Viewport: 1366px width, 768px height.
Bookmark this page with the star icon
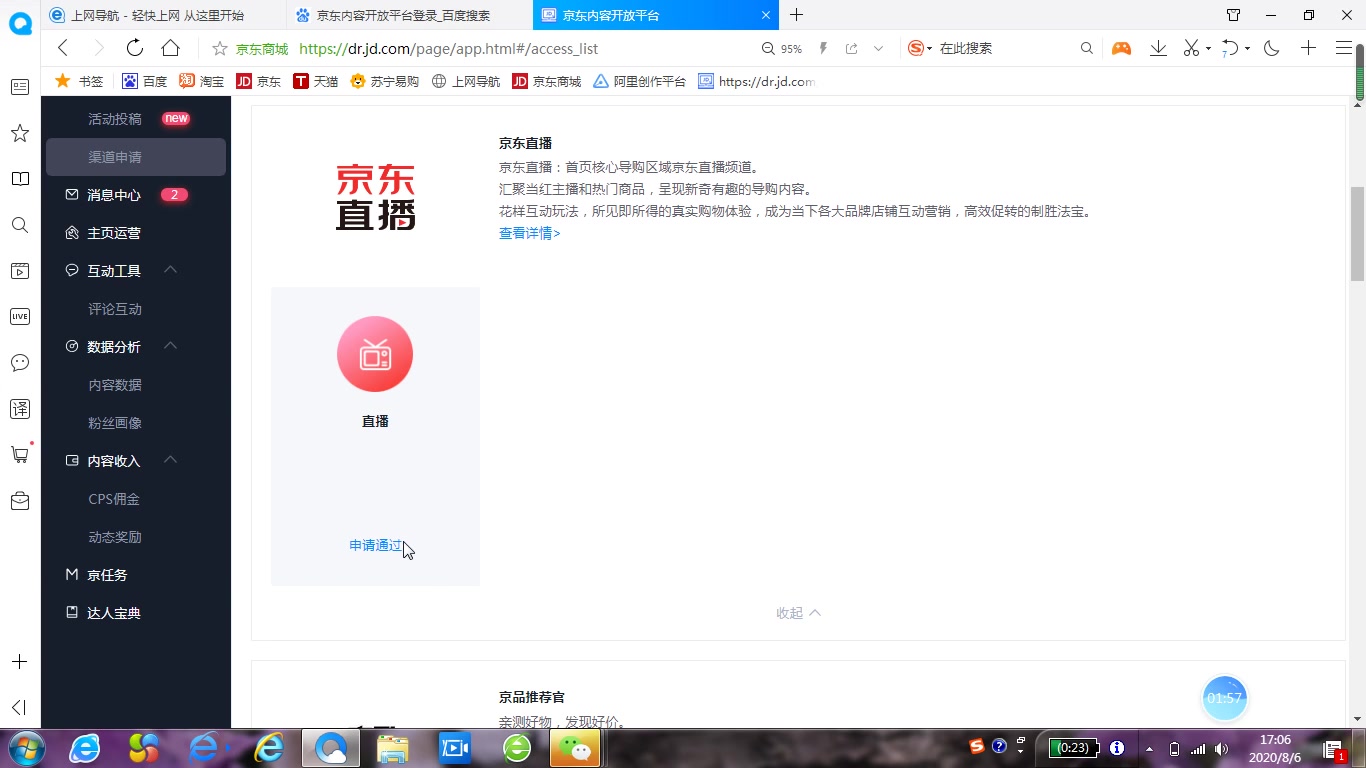point(220,48)
